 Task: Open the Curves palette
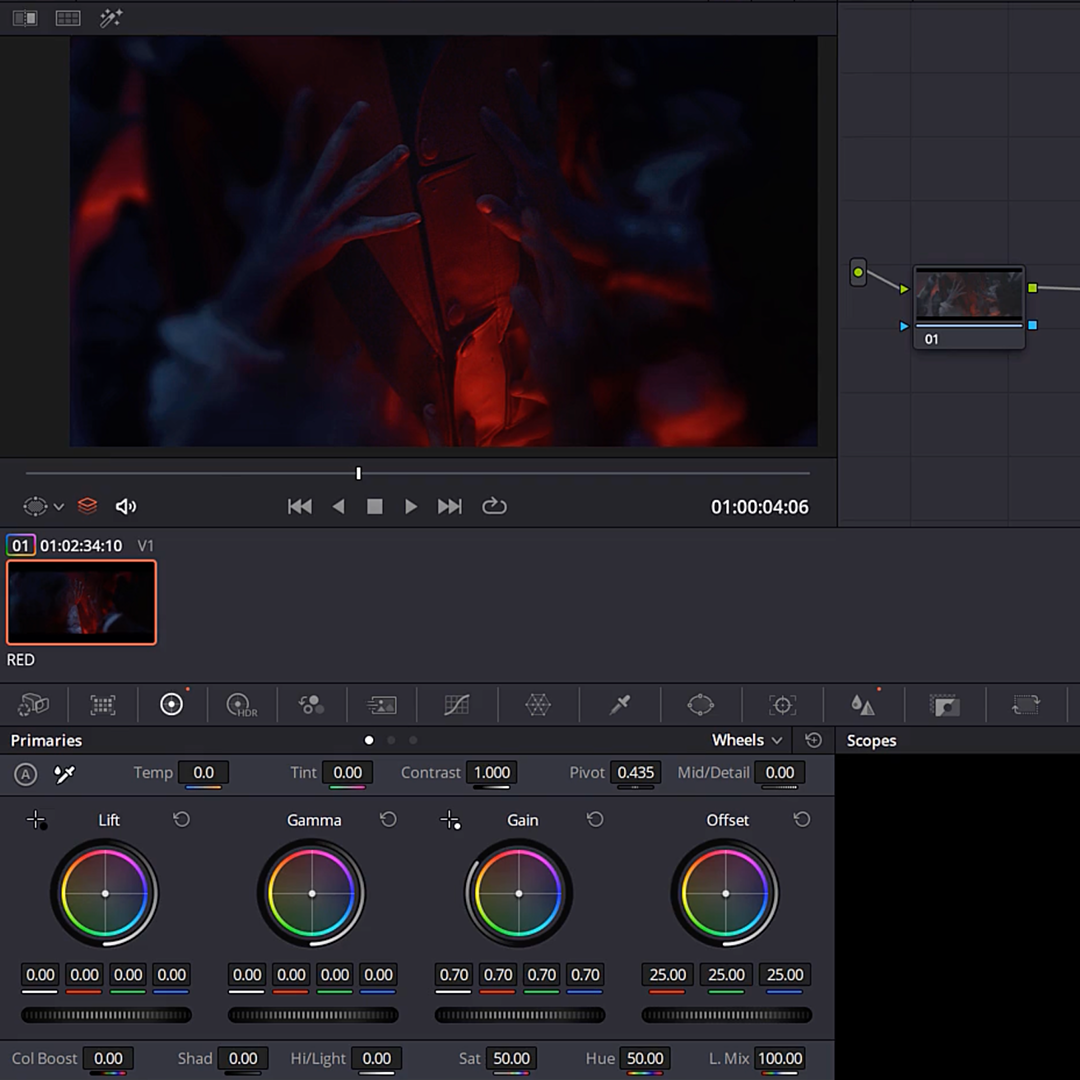point(456,705)
